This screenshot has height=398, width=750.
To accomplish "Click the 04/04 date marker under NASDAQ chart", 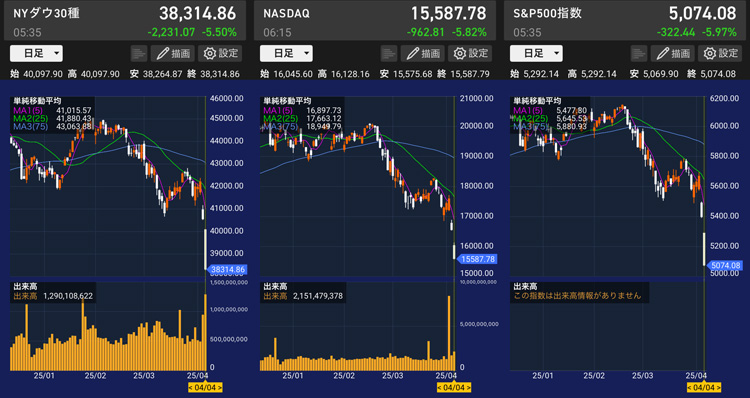I will pyautogui.click(x=454, y=387).
